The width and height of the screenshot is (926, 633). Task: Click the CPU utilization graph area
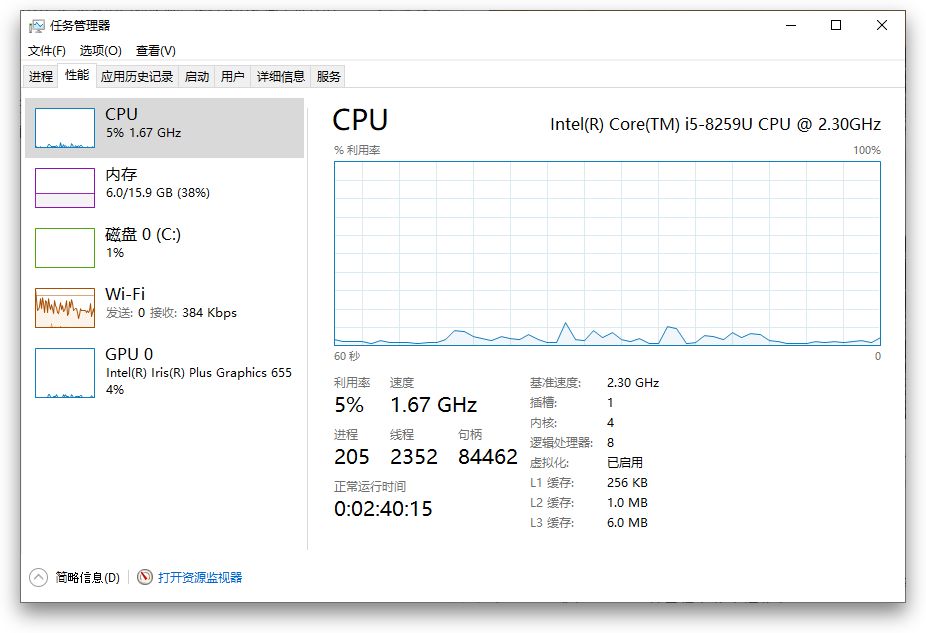pos(607,253)
